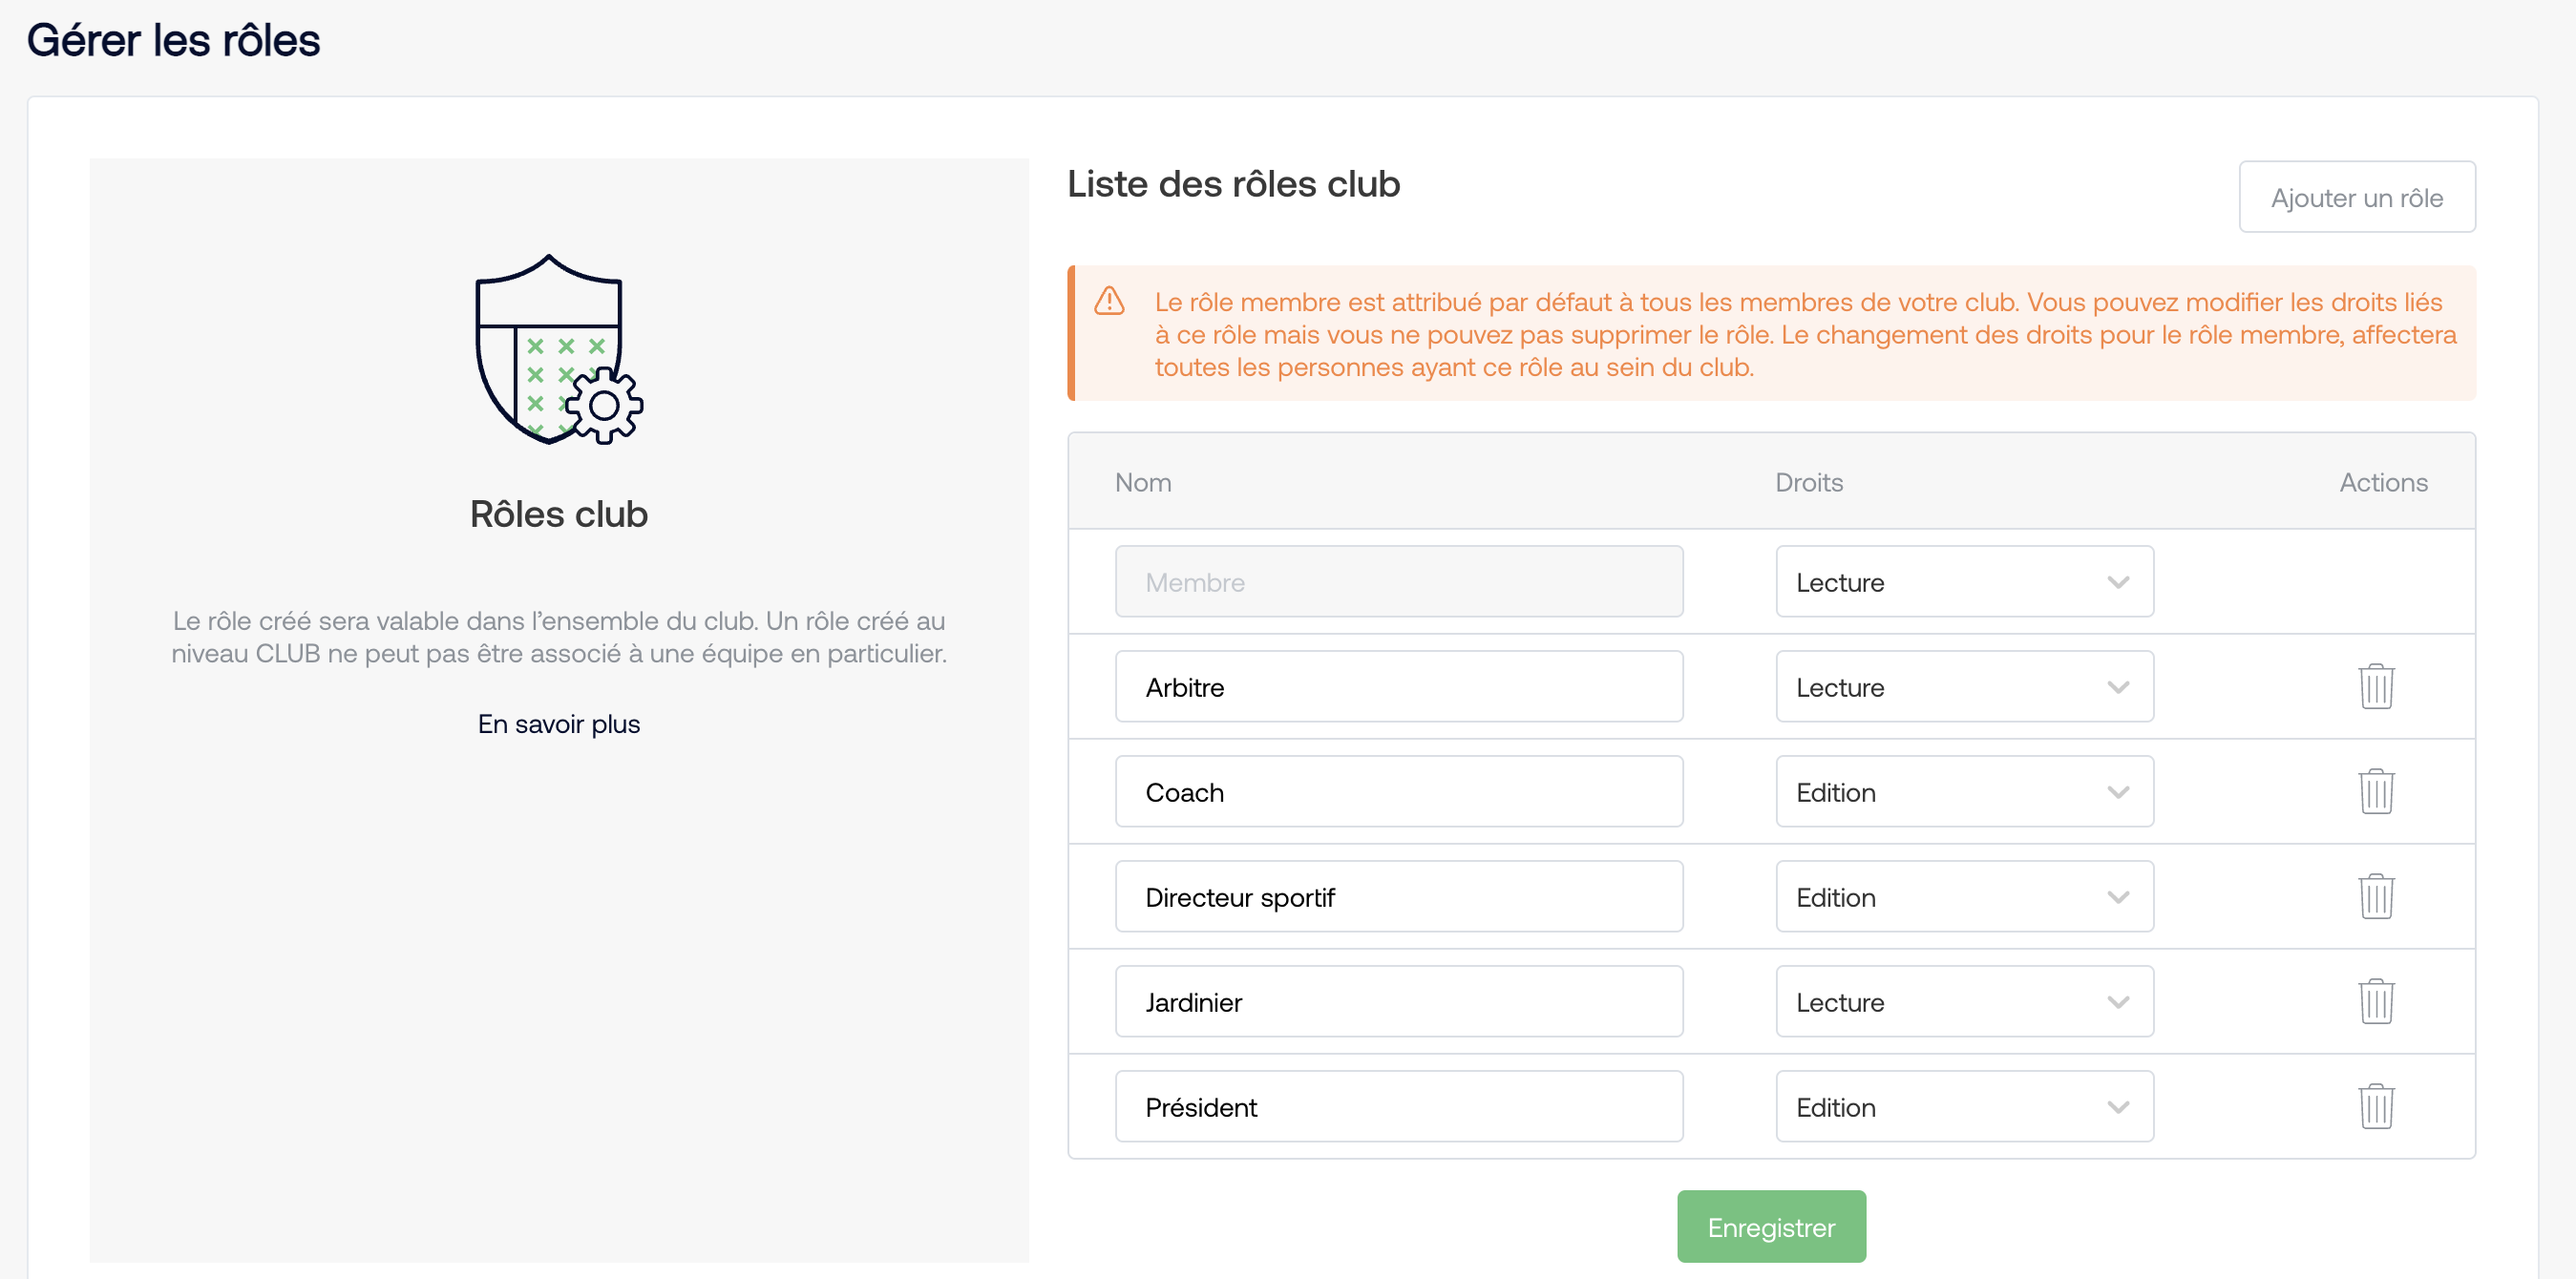Focus the Coach role name field
Viewport: 2576px width, 1279px height.
click(x=1399, y=791)
